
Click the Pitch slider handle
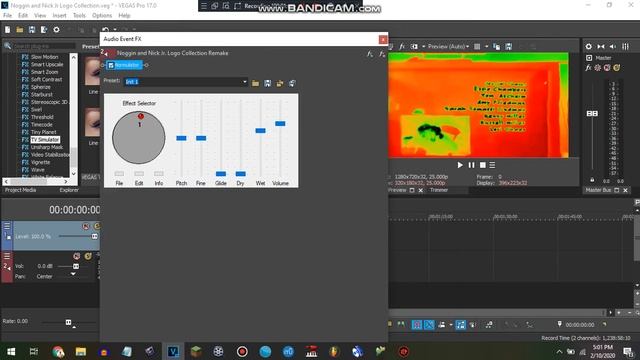point(181,138)
